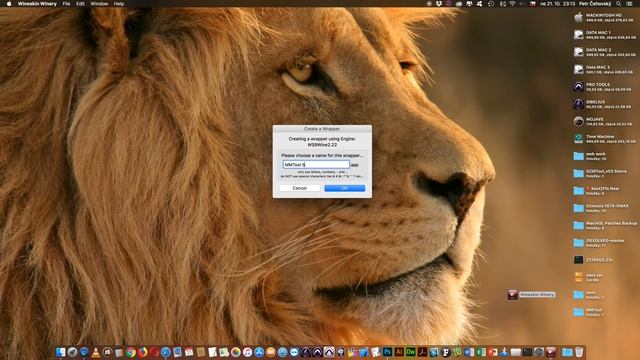640x360 pixels.
Task: Open Firefox from the Dock
Action: click(142, 352)
